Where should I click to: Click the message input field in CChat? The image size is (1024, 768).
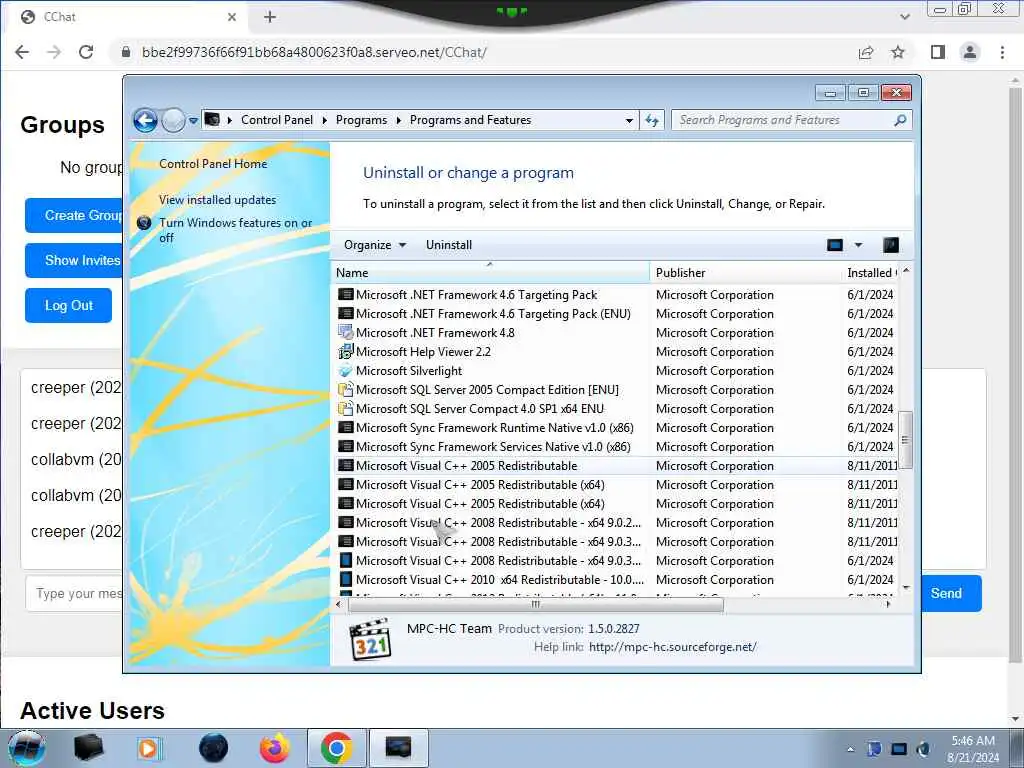76,594
